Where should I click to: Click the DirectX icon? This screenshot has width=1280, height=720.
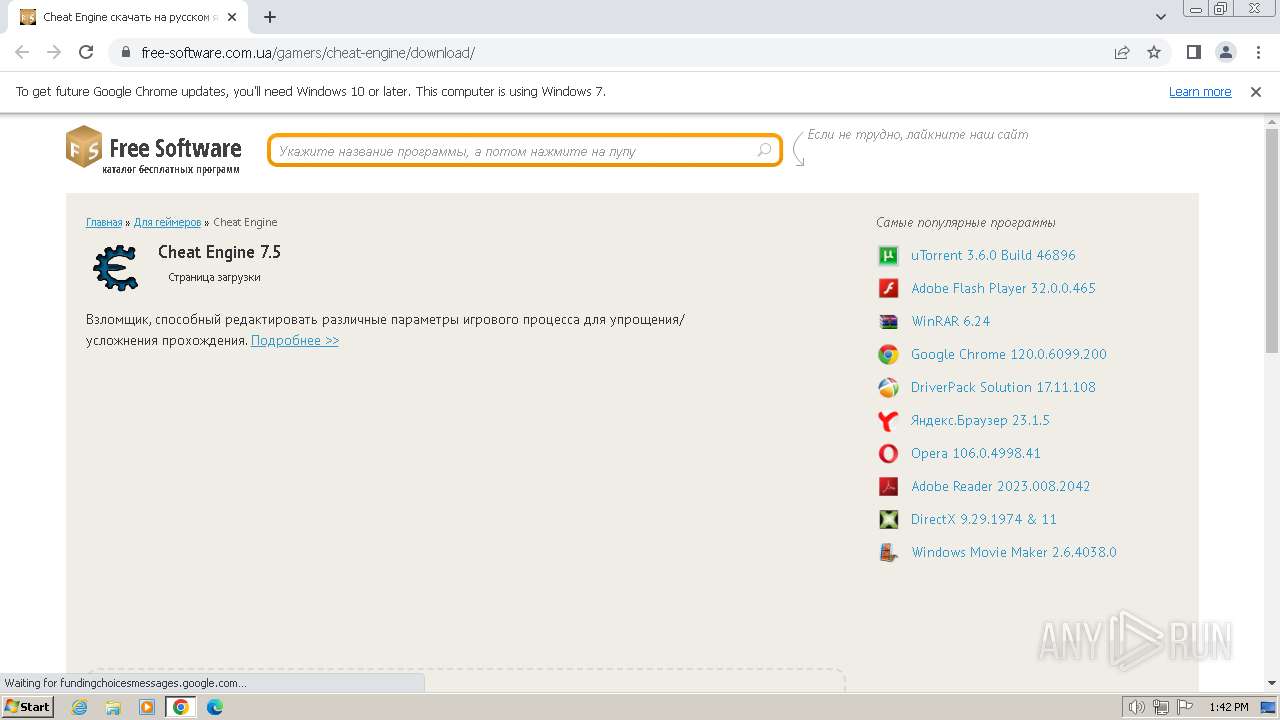pyautogui.click(x=888, y=519)
